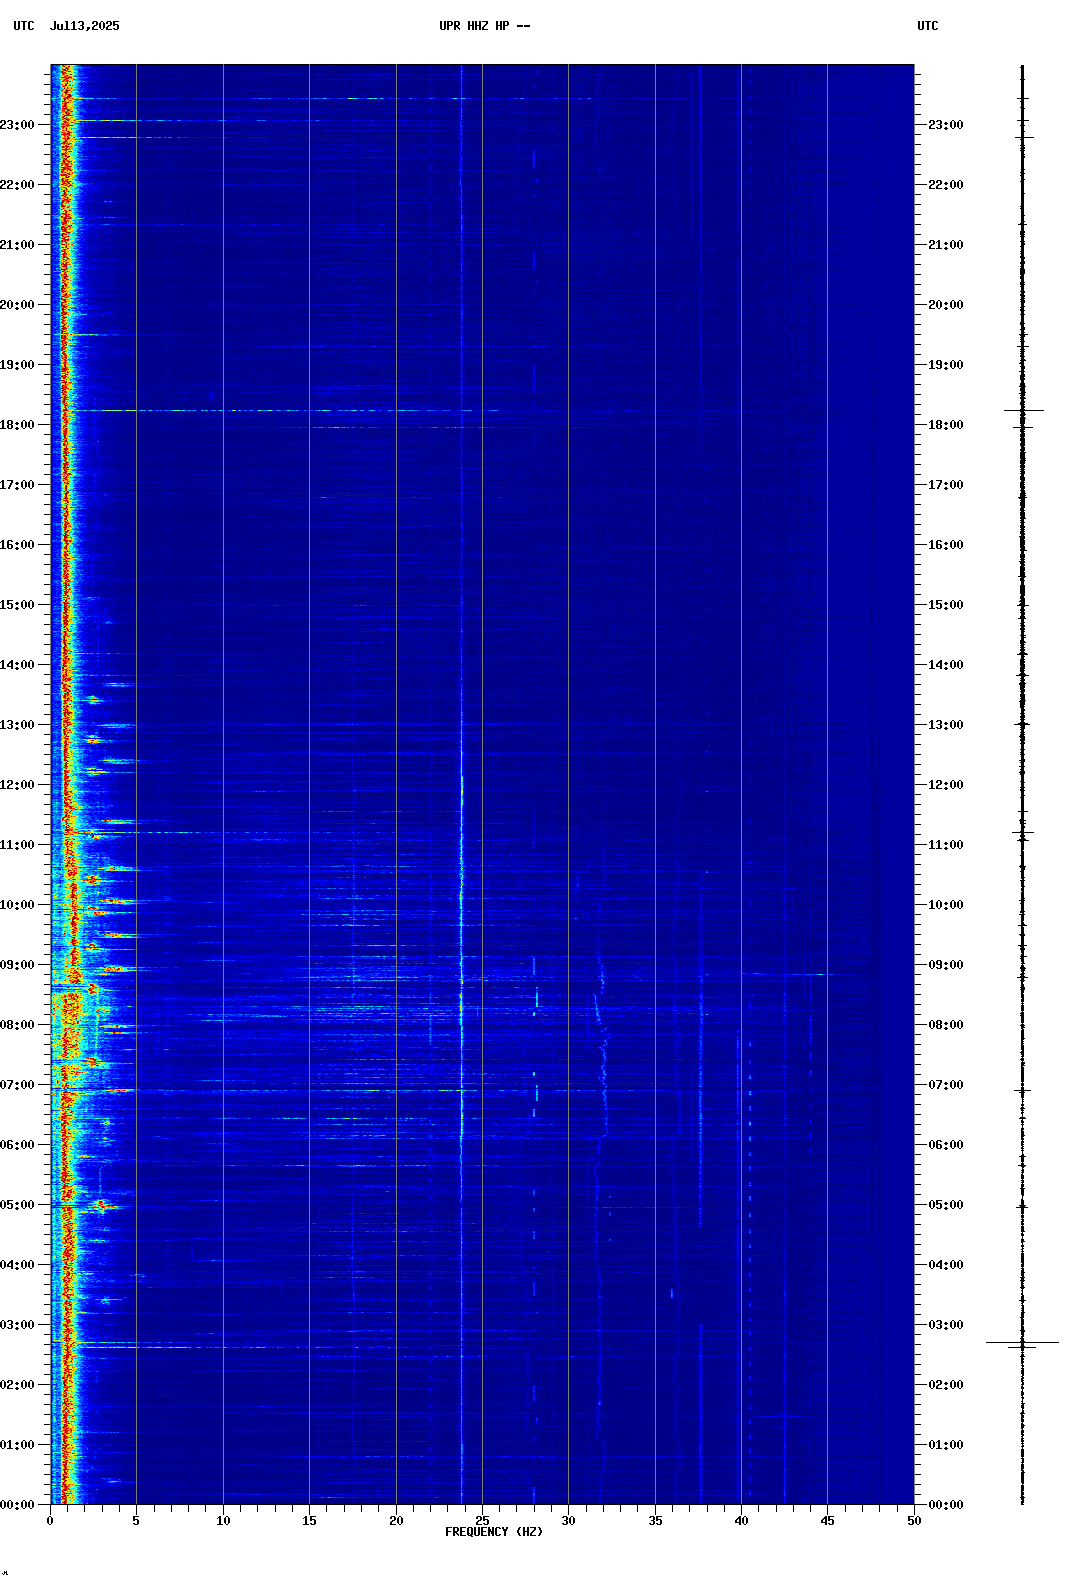
Task: Click the seismogram spike just above 11:00
Action: [1022, 832]
